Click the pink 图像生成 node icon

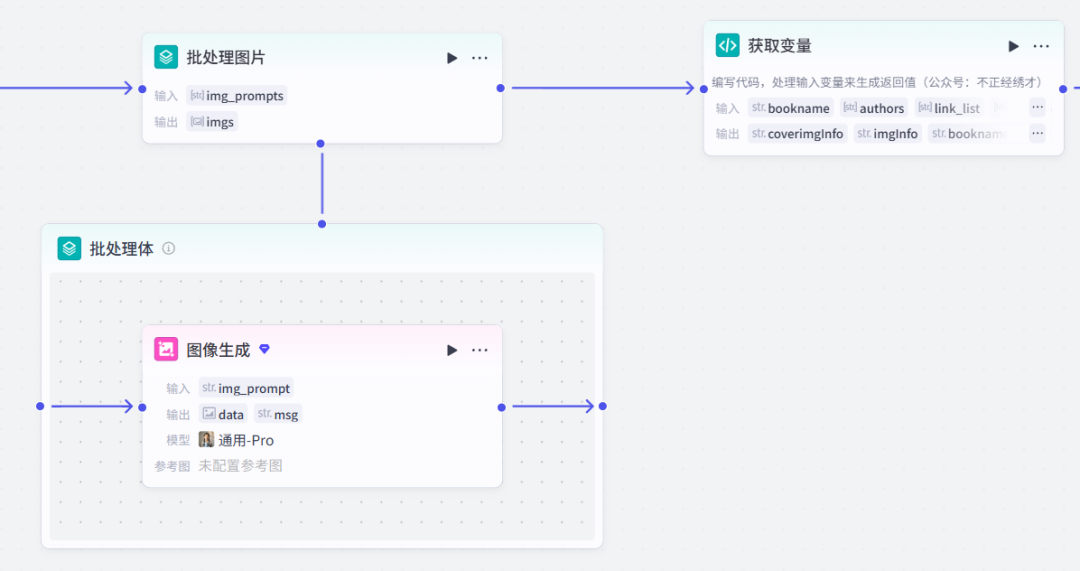click(x=166, y=349)
